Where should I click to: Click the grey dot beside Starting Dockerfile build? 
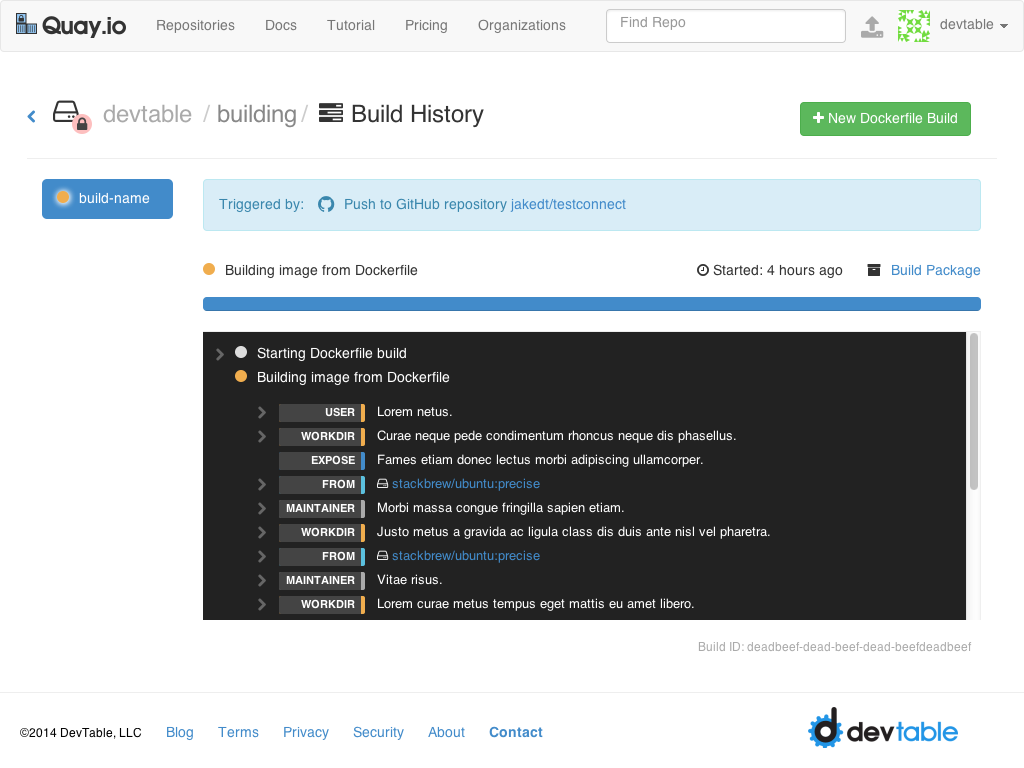tap(241, 352)
